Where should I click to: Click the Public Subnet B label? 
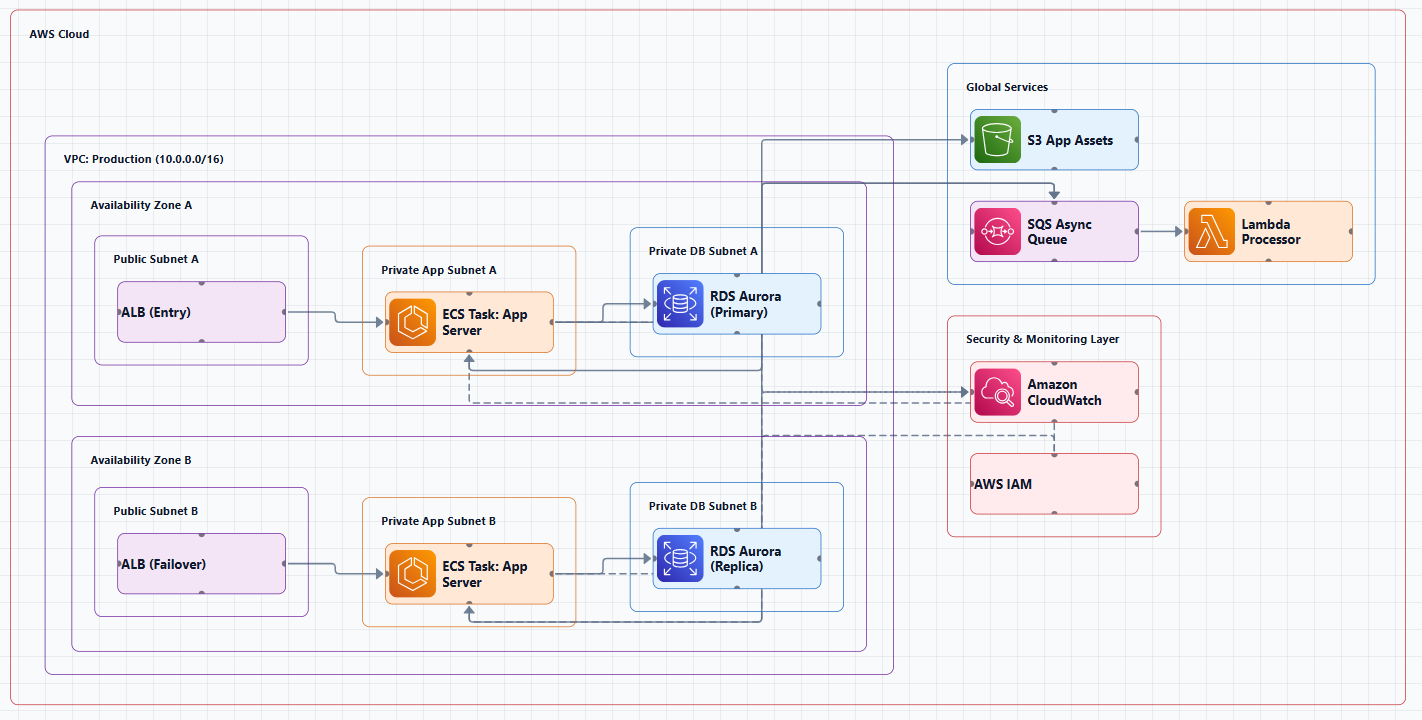click(x=156, y=511)
